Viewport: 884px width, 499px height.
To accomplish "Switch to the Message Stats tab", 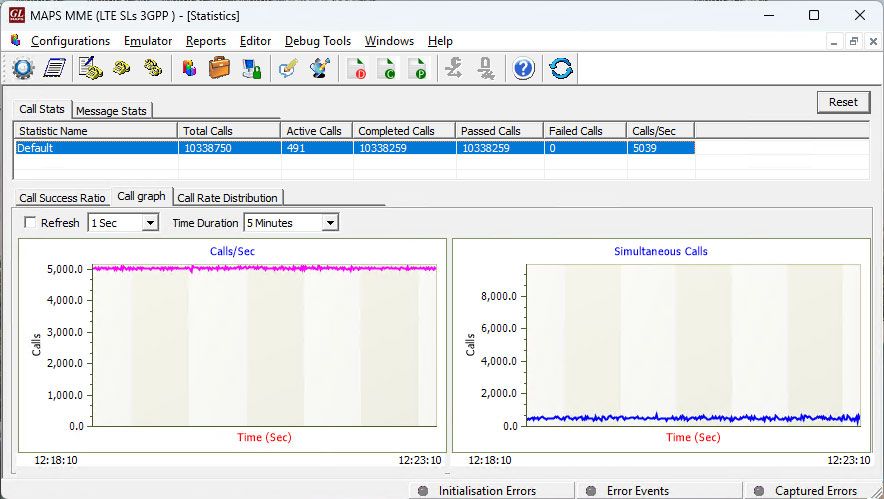I will [111, 111].
